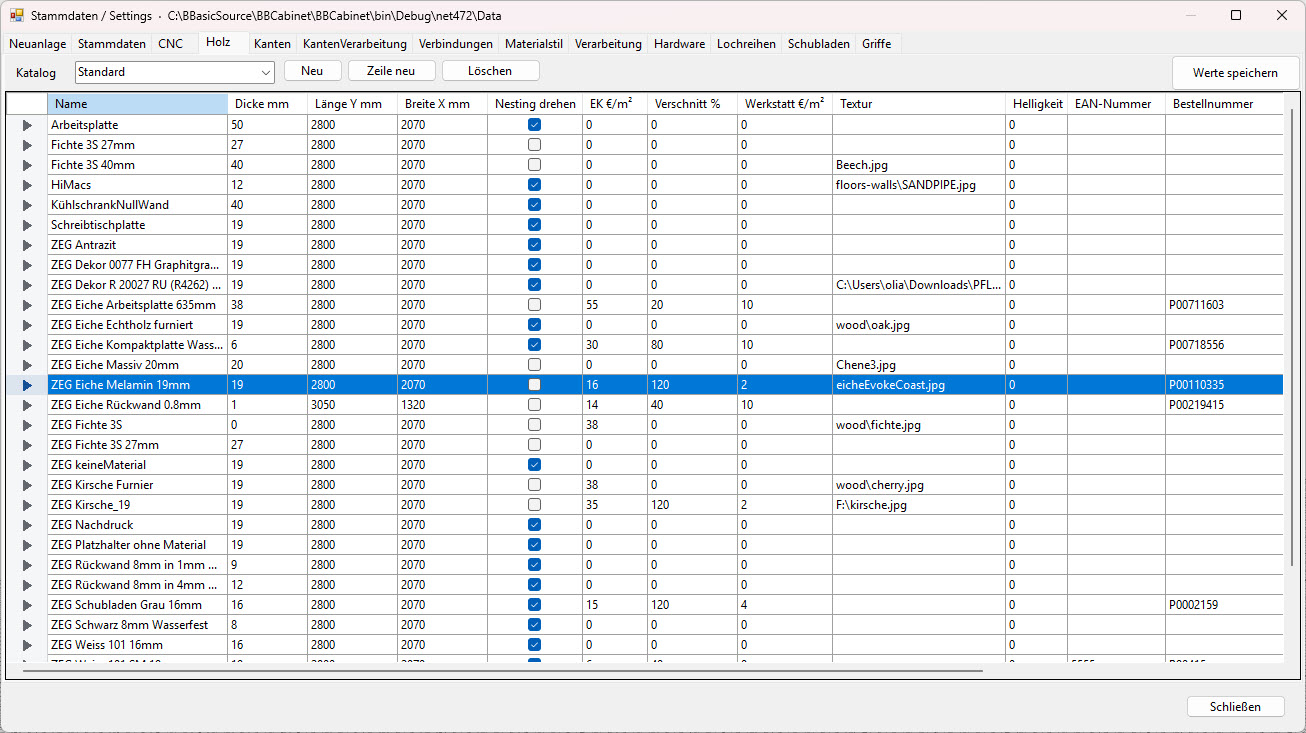This screenshot has width=1306, height=733.
Task: Click the application icon in the title bar
Action: tap(16, 15)
